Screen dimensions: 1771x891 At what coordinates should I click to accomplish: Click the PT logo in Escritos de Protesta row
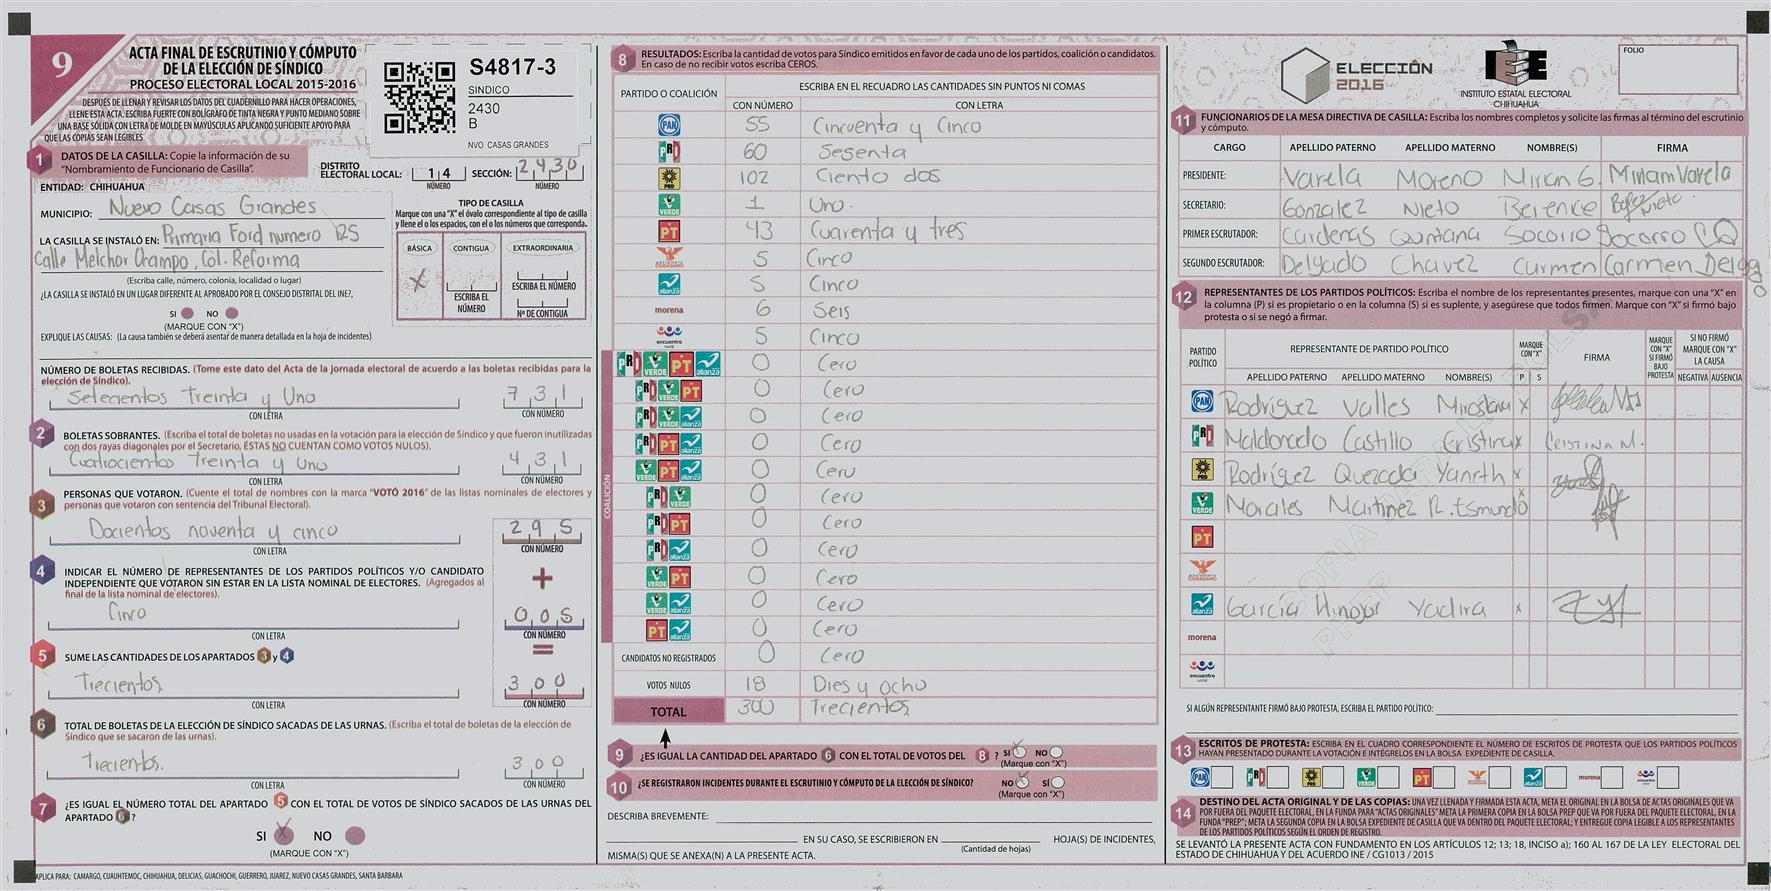click(x=1421, y=777)
